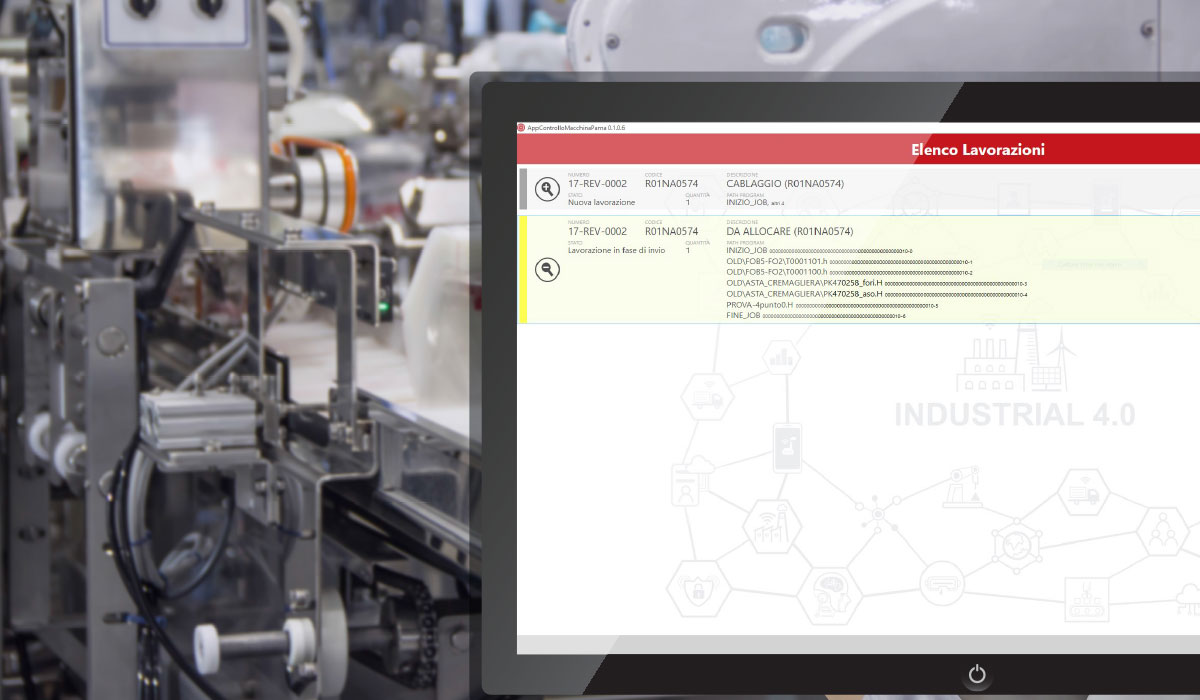This screenshot has width=1200, height=700.
Task: Click code R01NA0574 in the CABLAGGIO row
Action: point(671,184)
